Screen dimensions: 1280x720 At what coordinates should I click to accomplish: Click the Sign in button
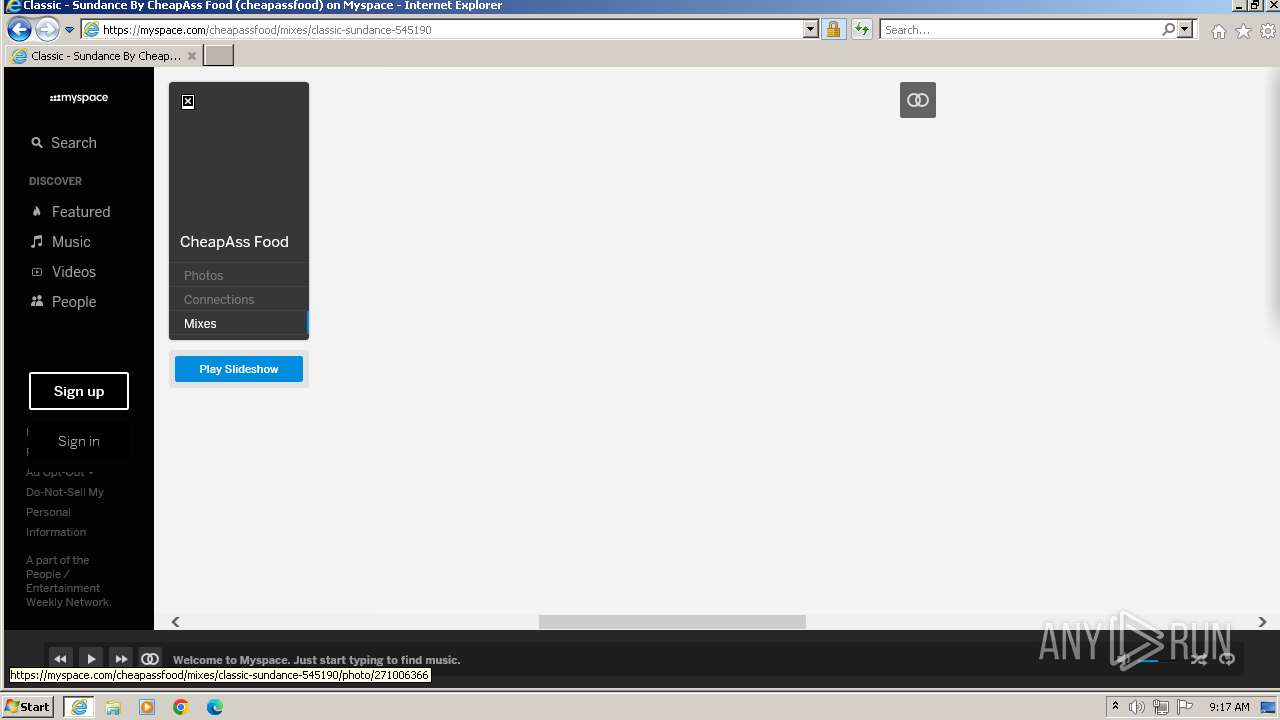[79, 441]
